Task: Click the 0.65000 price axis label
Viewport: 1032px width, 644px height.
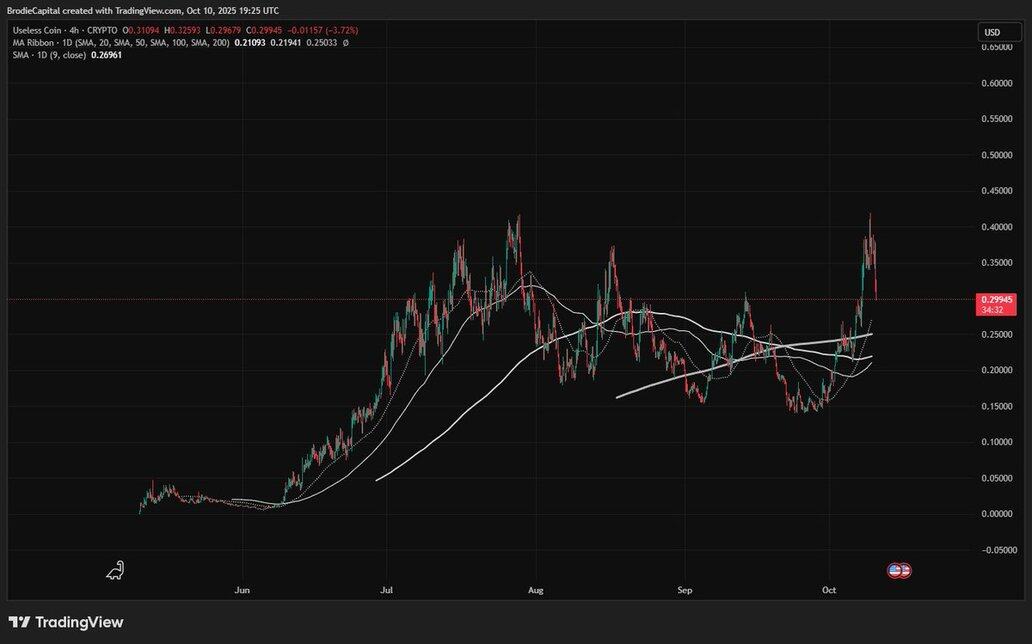Action: click(x=999, y=47)
